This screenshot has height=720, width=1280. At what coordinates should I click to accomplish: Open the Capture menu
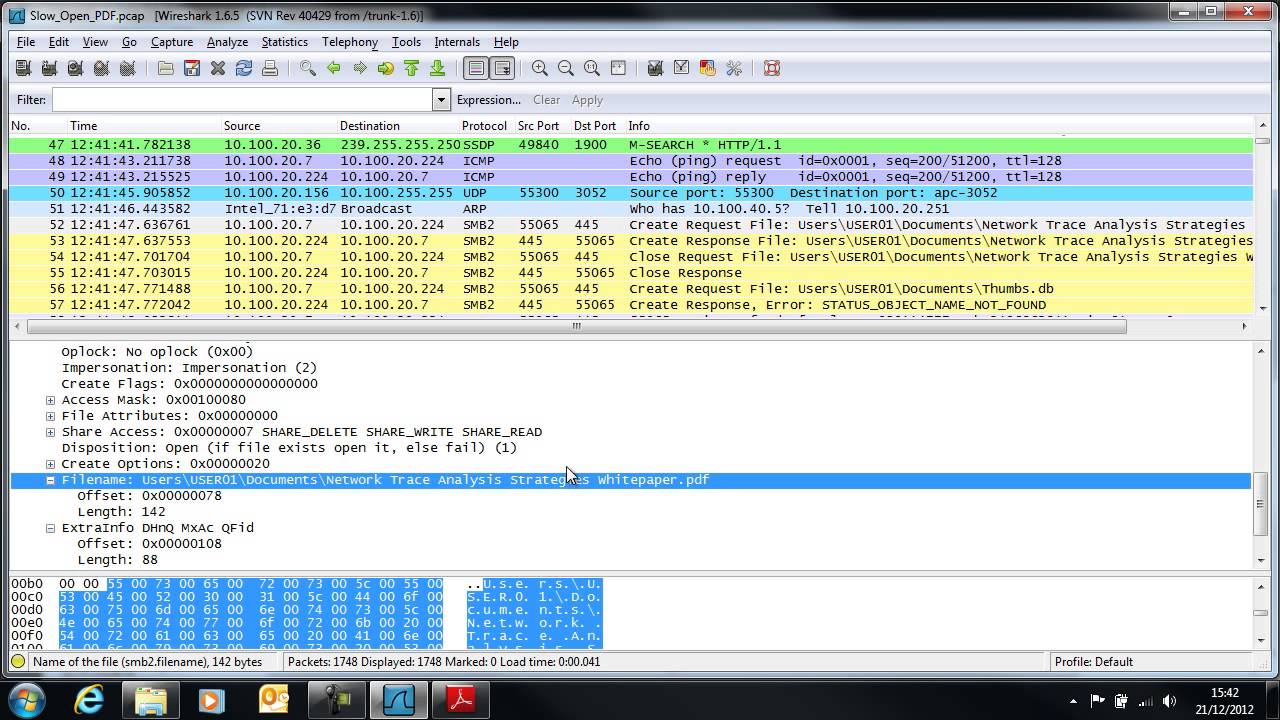[x=172, y=42]
